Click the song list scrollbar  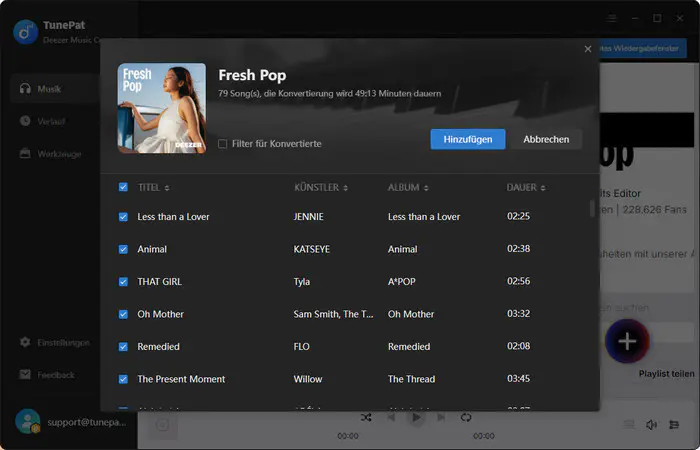(592, 208)
